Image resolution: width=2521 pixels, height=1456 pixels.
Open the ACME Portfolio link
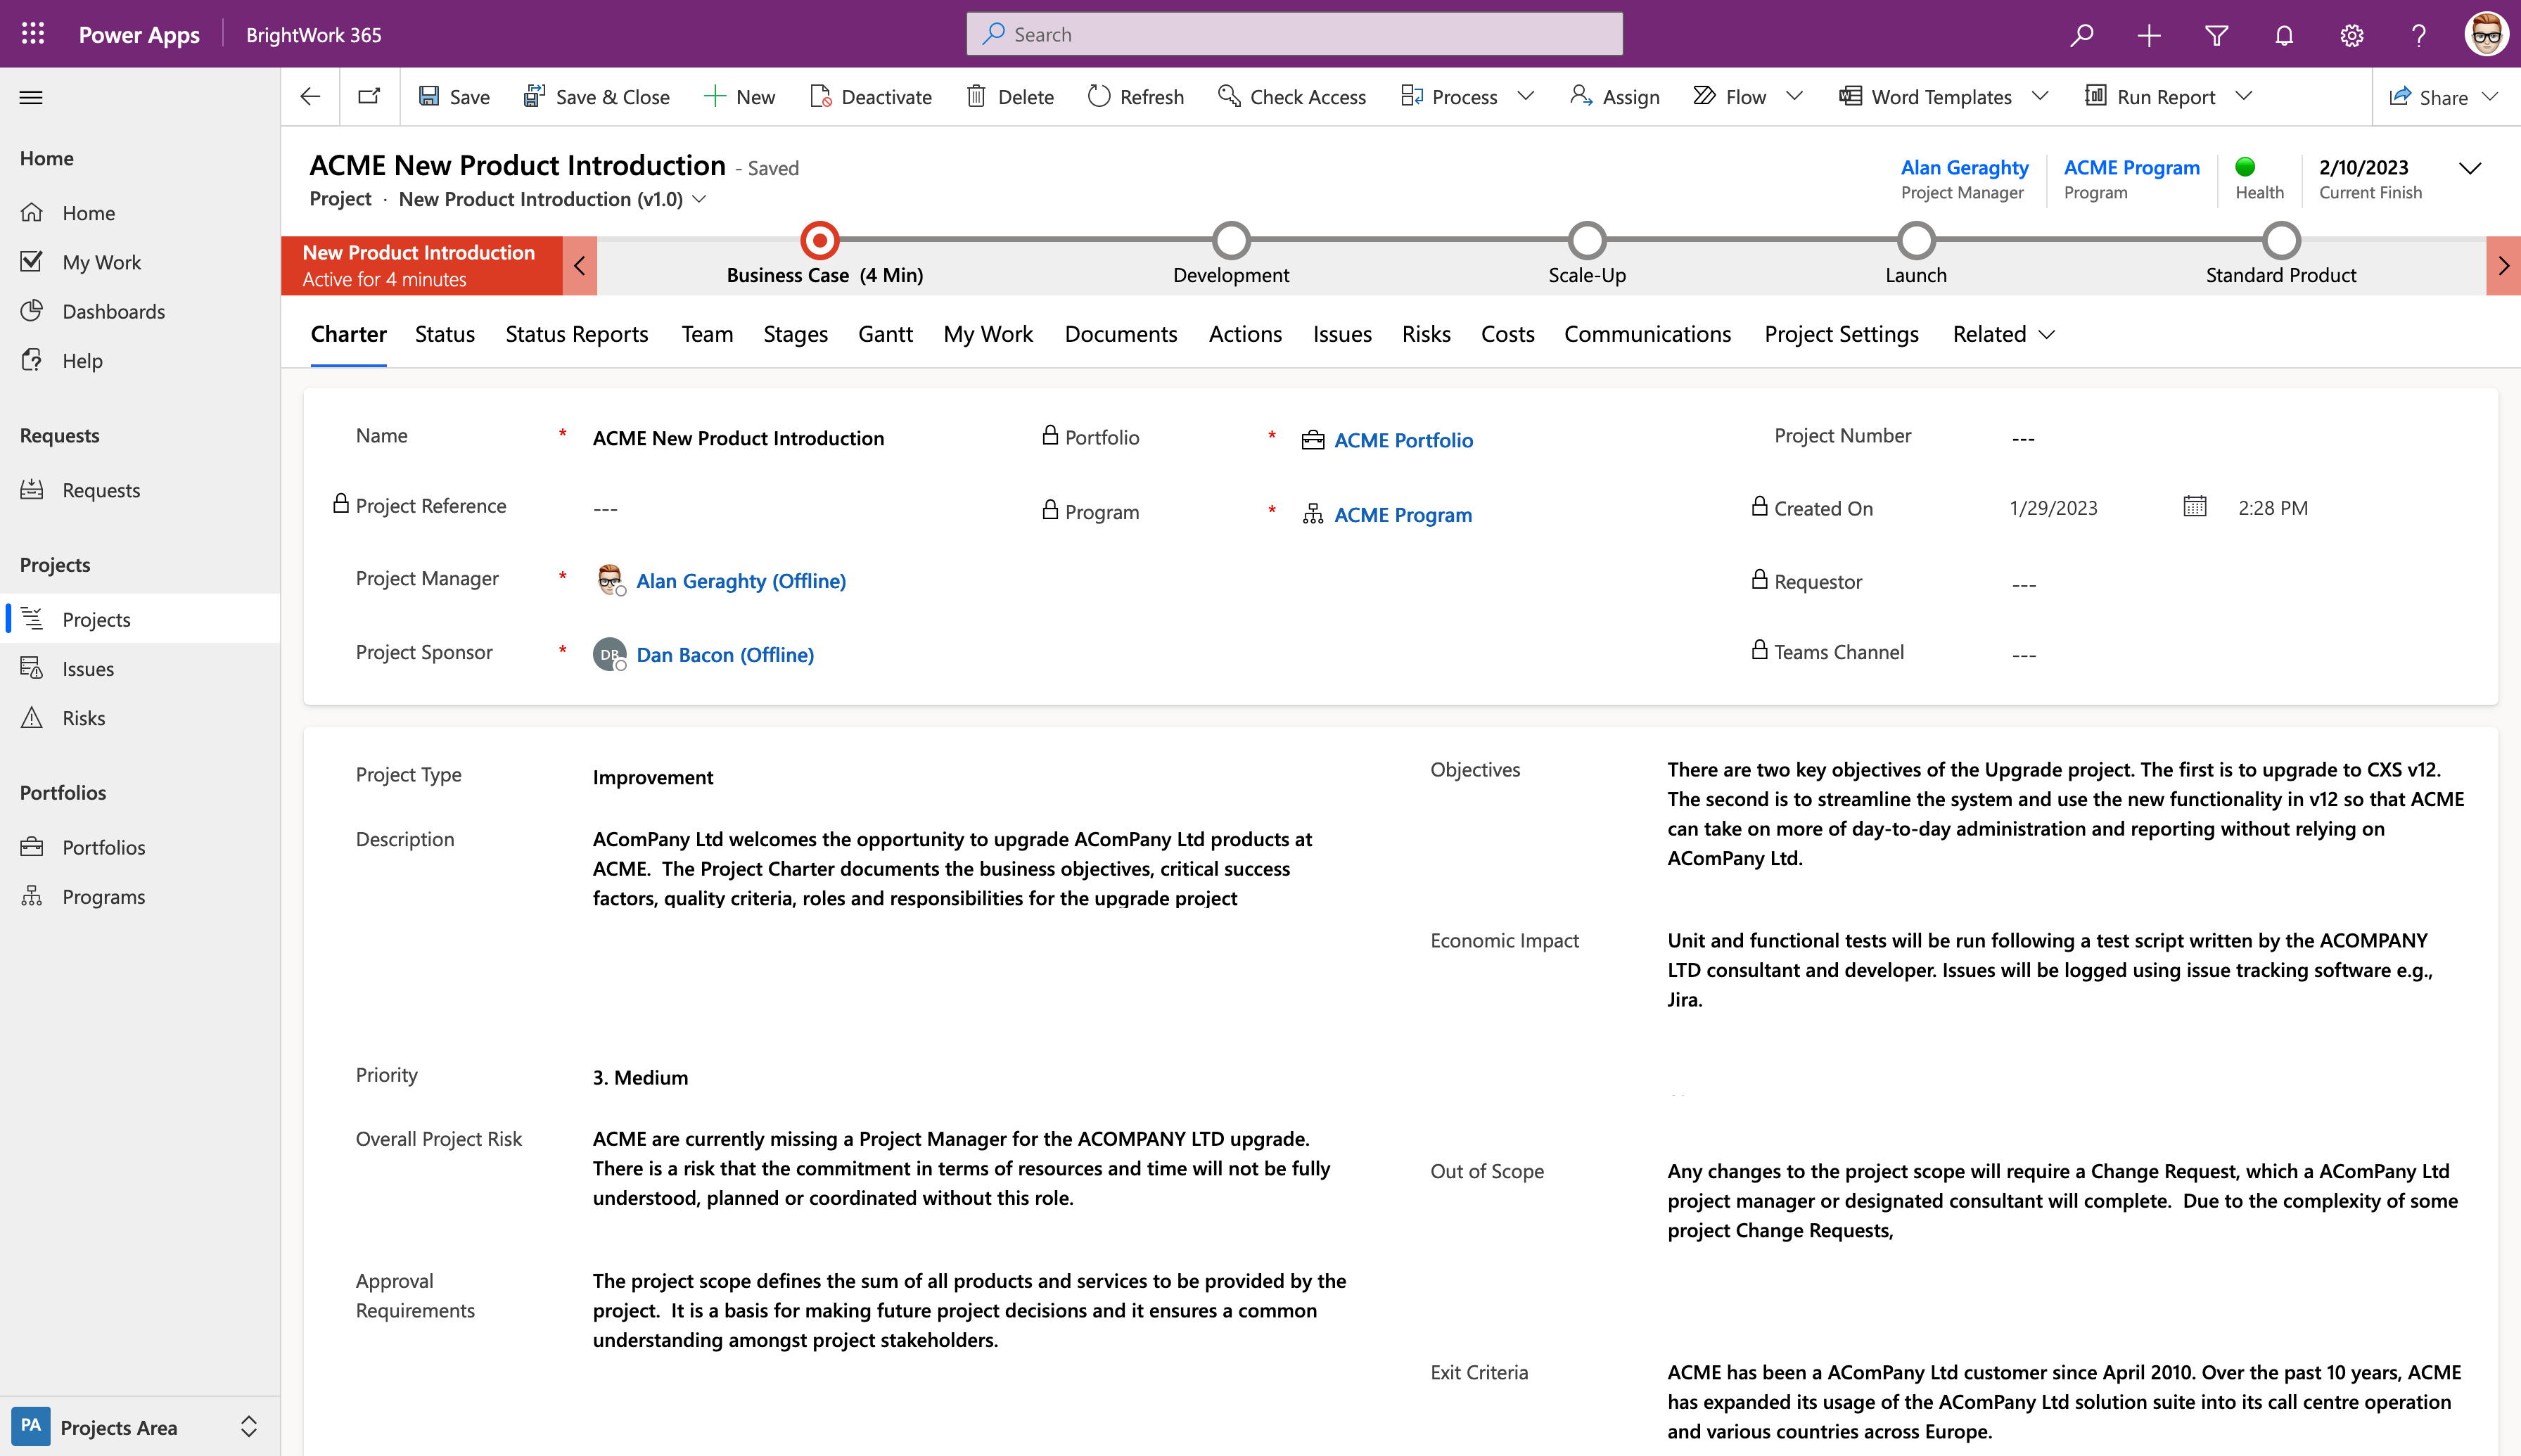tap(1403, 440)
